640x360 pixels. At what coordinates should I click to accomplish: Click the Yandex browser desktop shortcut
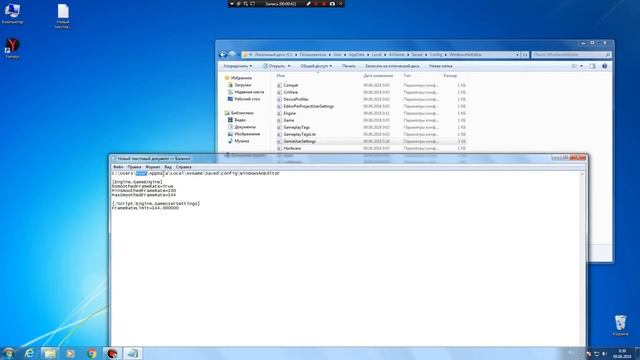tap(12, 49)
